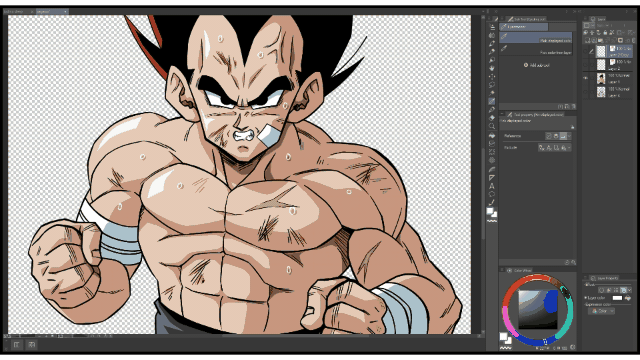Select the Layer 5 thumbnail
Viewport: 640px width, 360px height.
[601, 78]
